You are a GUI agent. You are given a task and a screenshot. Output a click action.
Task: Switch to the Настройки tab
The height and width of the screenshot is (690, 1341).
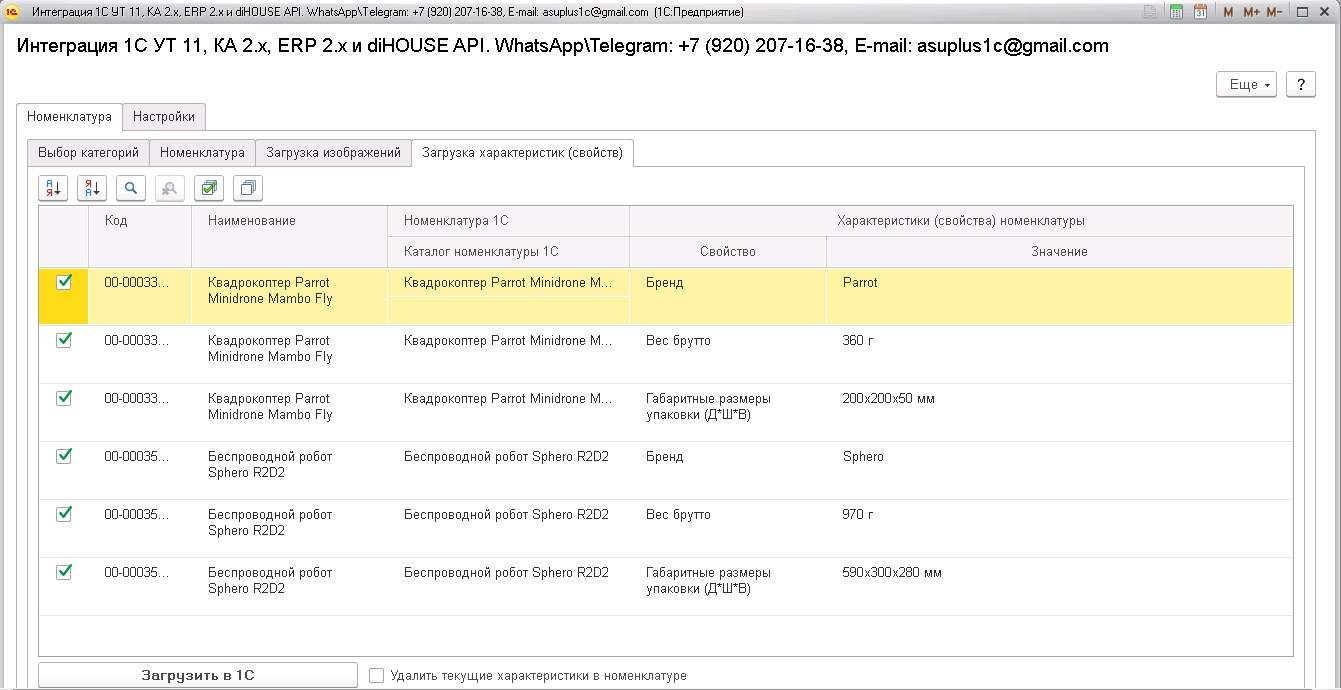164,117
